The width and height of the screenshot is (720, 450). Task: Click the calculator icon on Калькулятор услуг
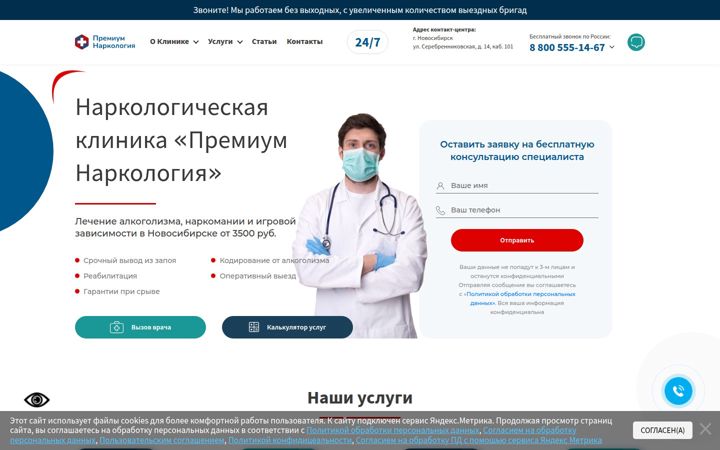click(x=254, y=327)
